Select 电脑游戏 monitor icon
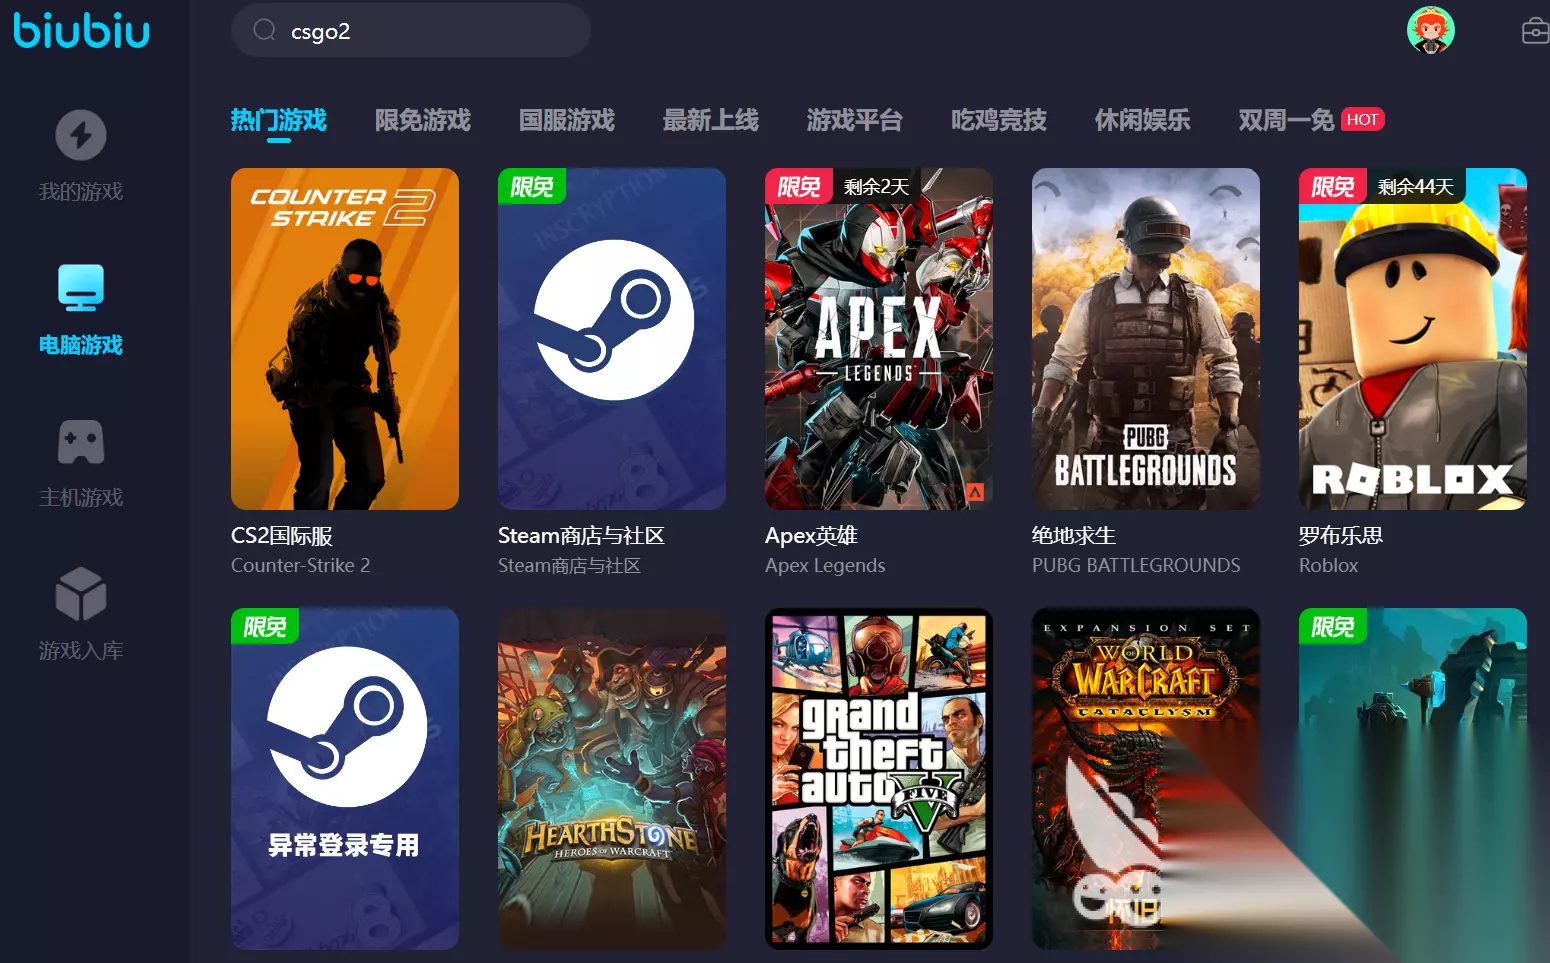The width and height of the screenshot is (1550, 963). pos(81,288)
